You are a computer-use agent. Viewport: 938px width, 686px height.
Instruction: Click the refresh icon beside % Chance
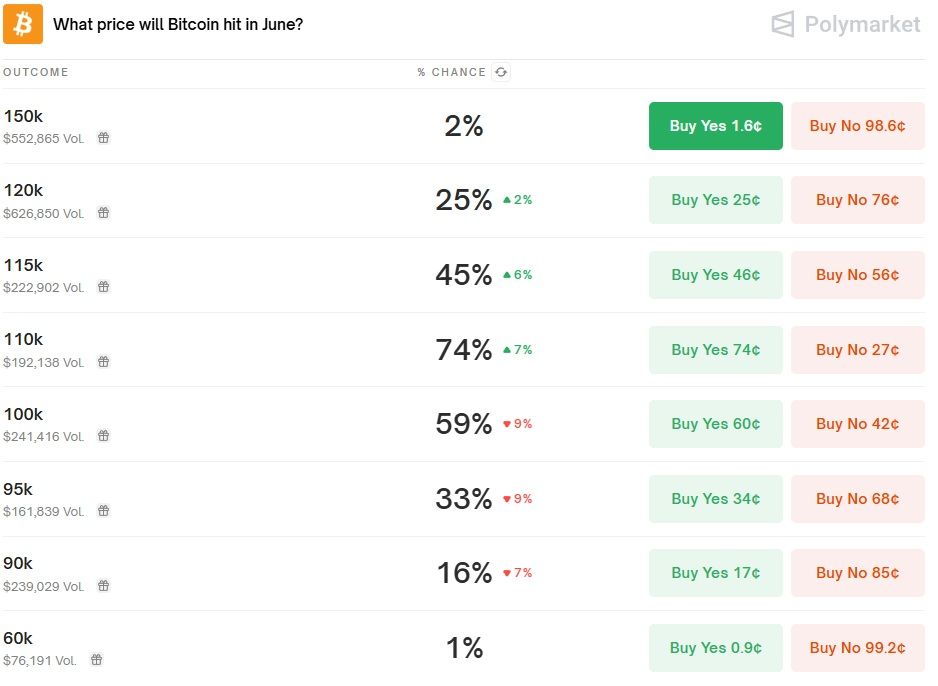pyautogui.click(x=501, y=72)
